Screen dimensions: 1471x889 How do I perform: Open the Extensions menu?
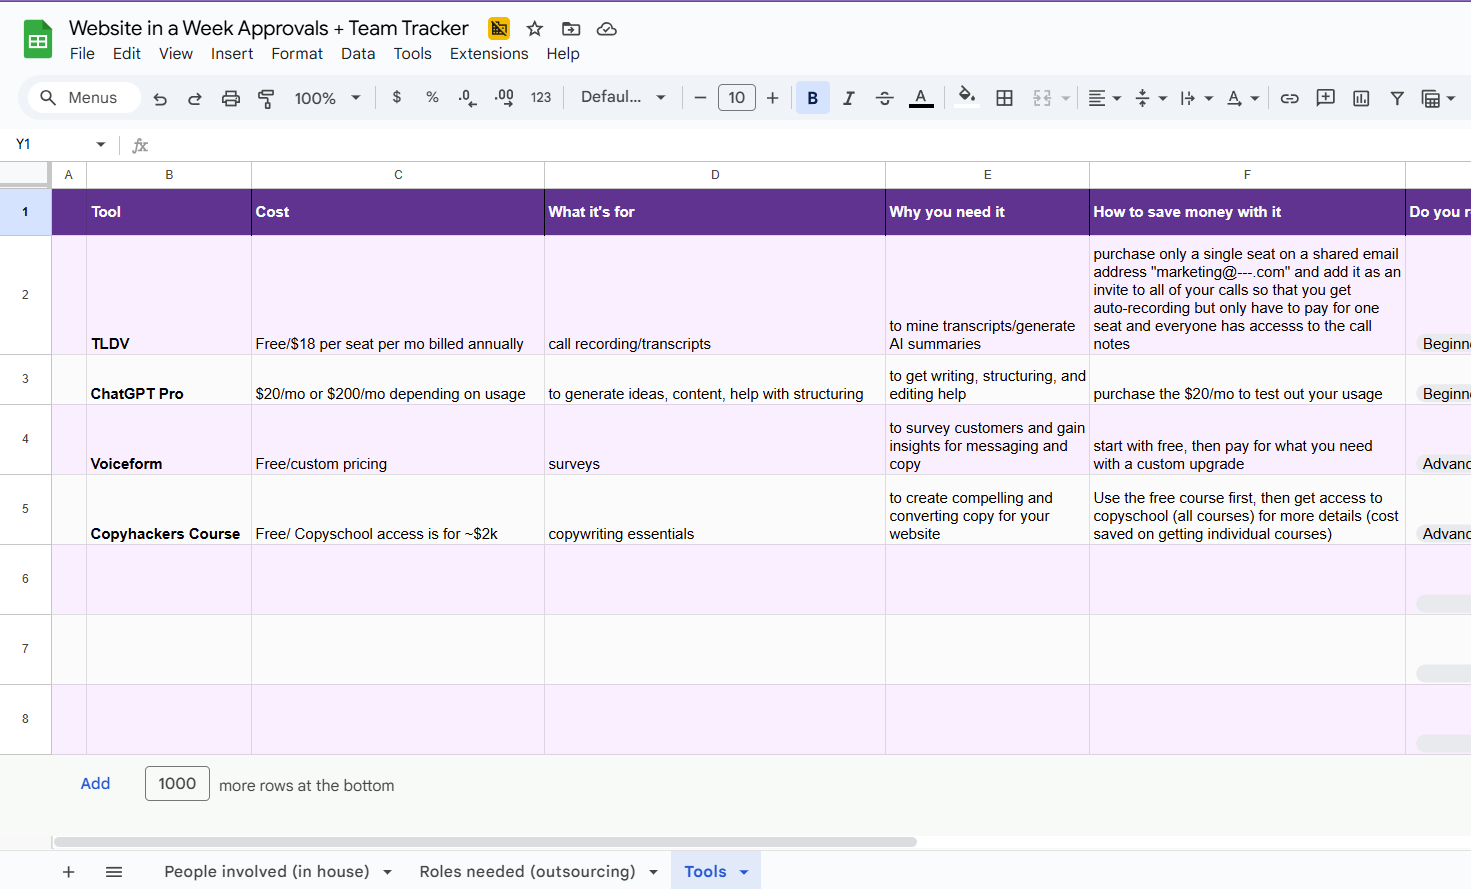click(x=489, y=54)
